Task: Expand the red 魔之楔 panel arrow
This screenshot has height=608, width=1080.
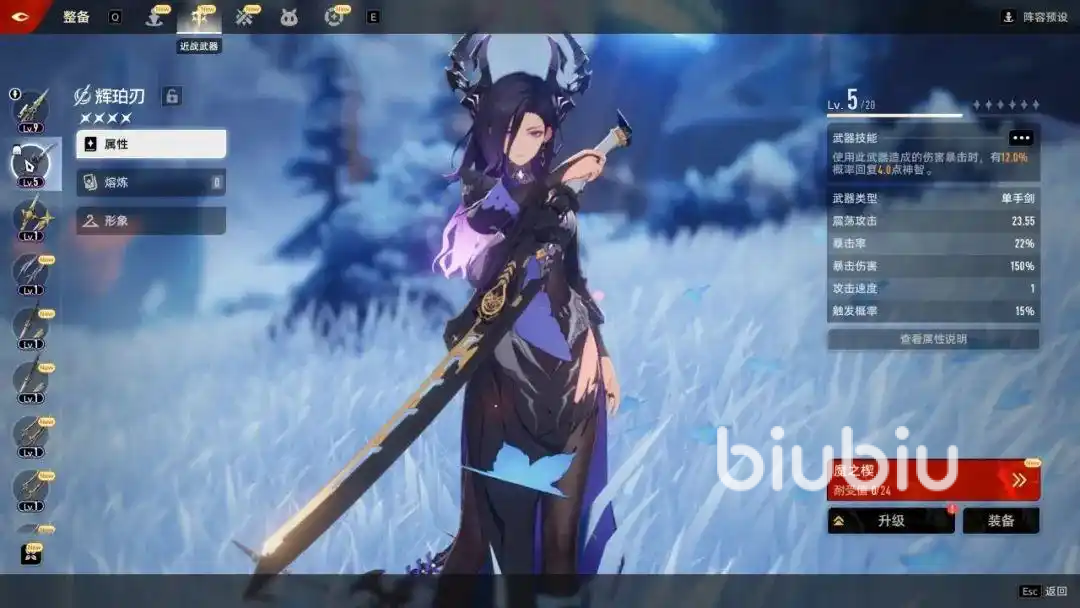Action: tap(1019, 480)
